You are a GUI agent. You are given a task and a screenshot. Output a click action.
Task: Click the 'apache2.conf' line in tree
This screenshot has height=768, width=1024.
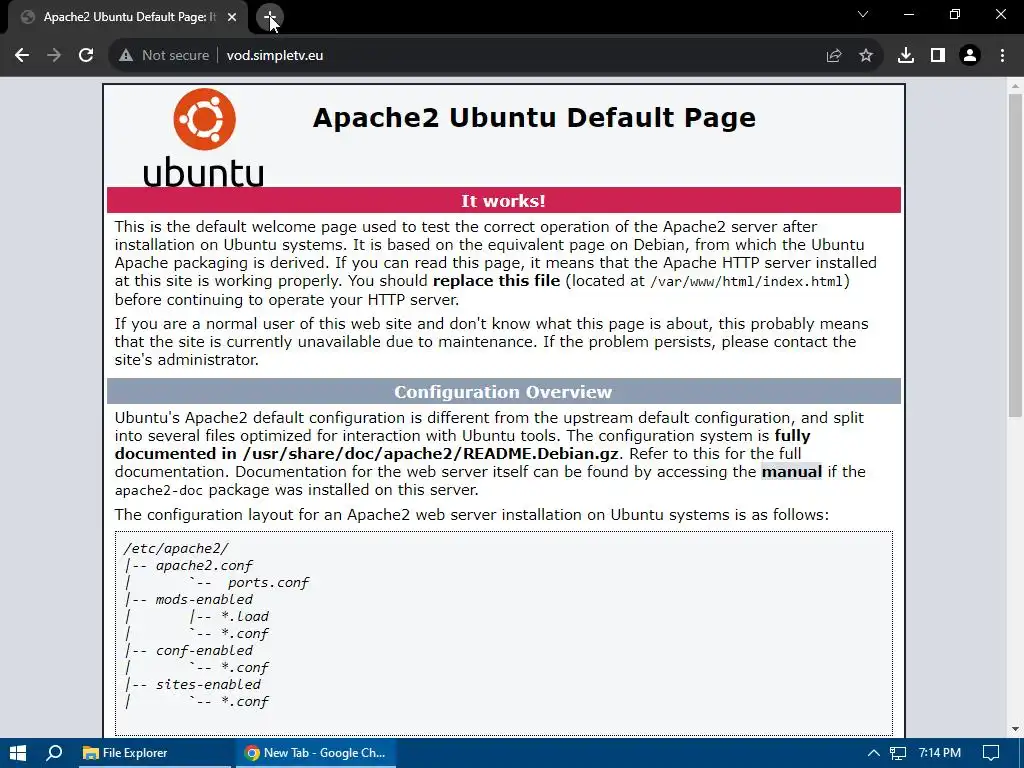(x=204, y=566)
